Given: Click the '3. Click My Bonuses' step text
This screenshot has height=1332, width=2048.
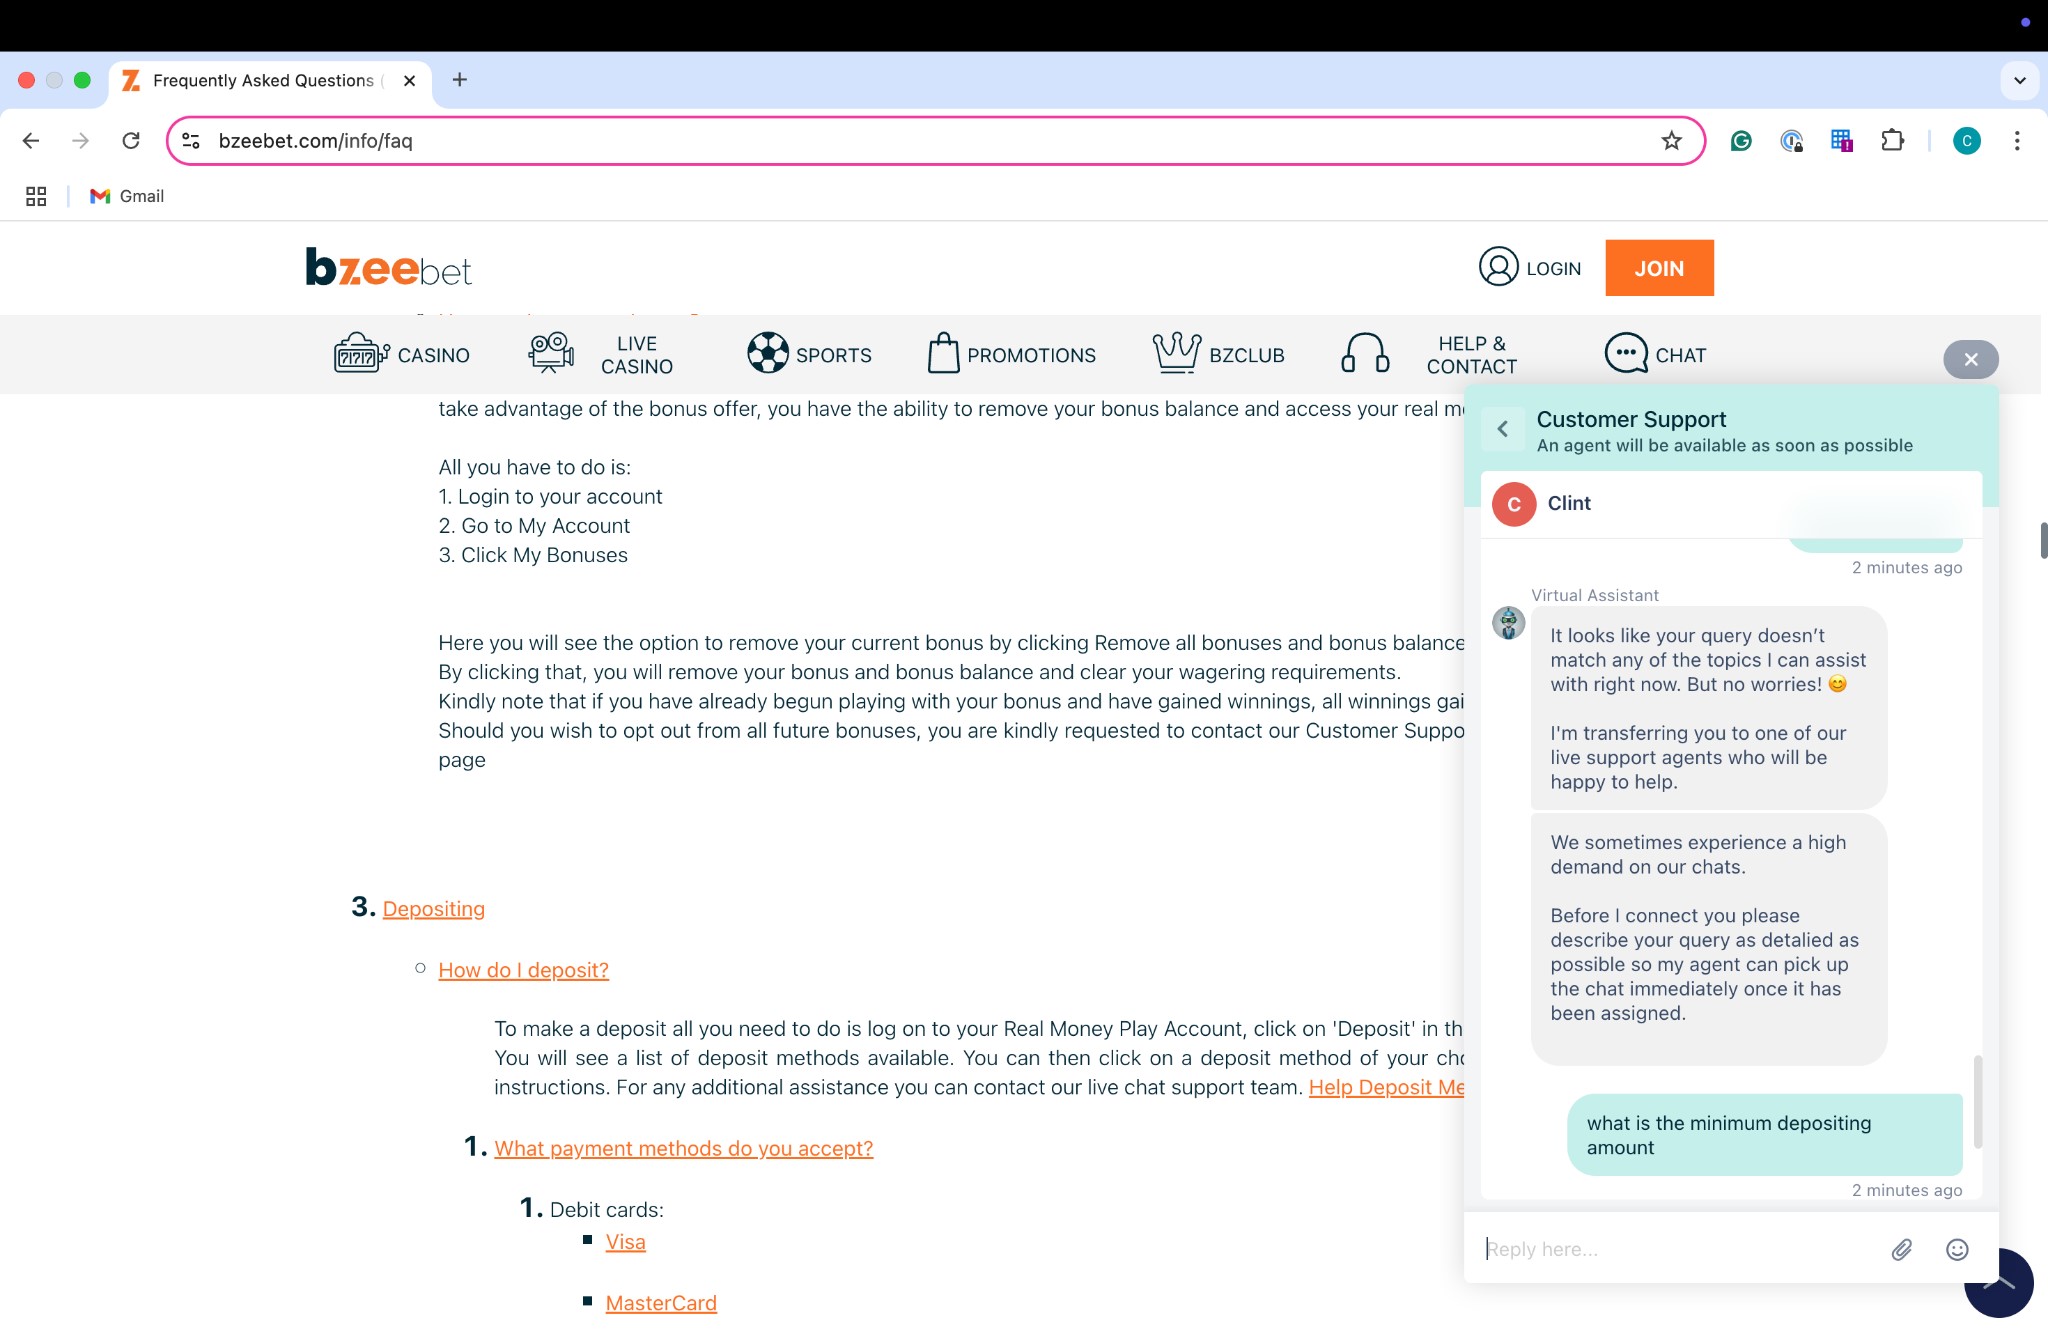Looking at the screenshot, I should coord(533,555).
